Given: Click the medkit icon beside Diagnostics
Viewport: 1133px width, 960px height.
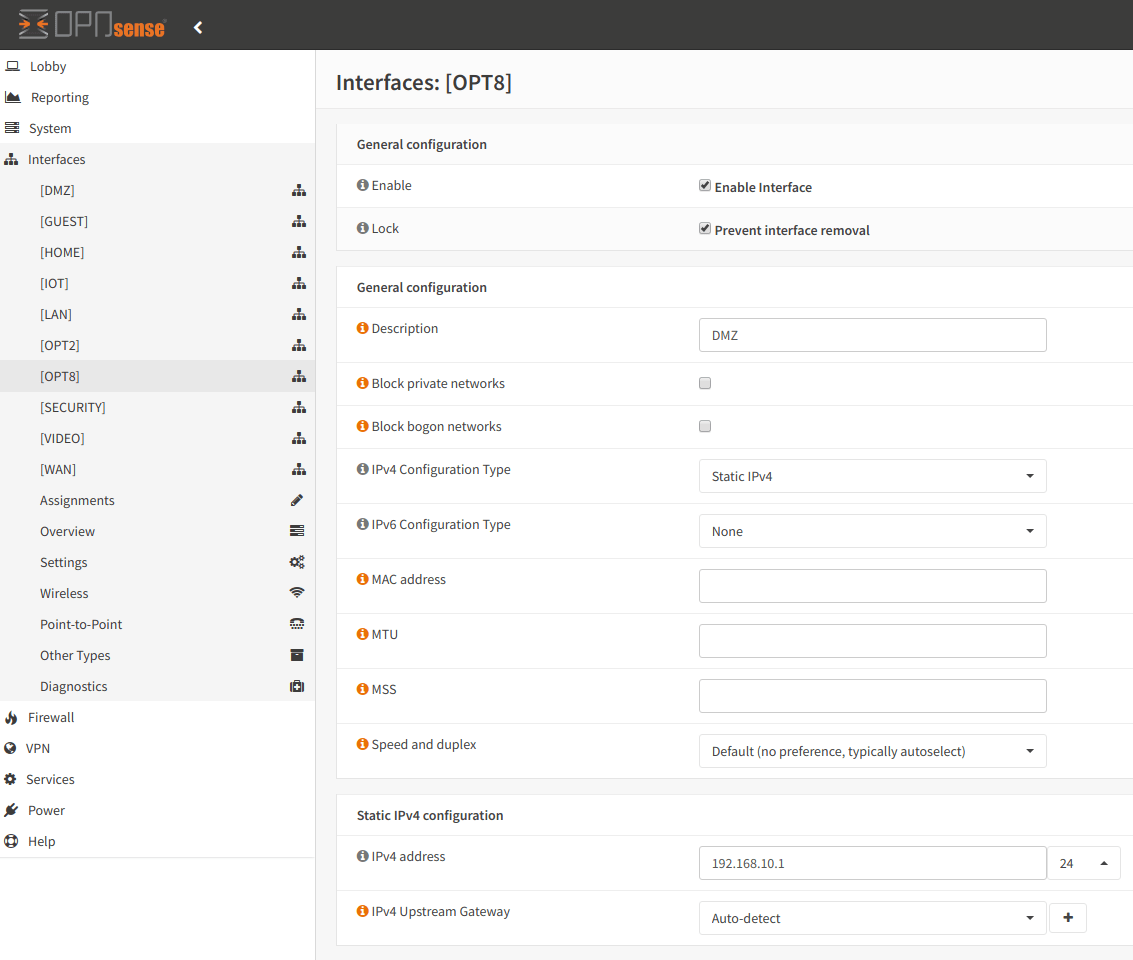Looking at the screenshot, I should pos(297,686).
